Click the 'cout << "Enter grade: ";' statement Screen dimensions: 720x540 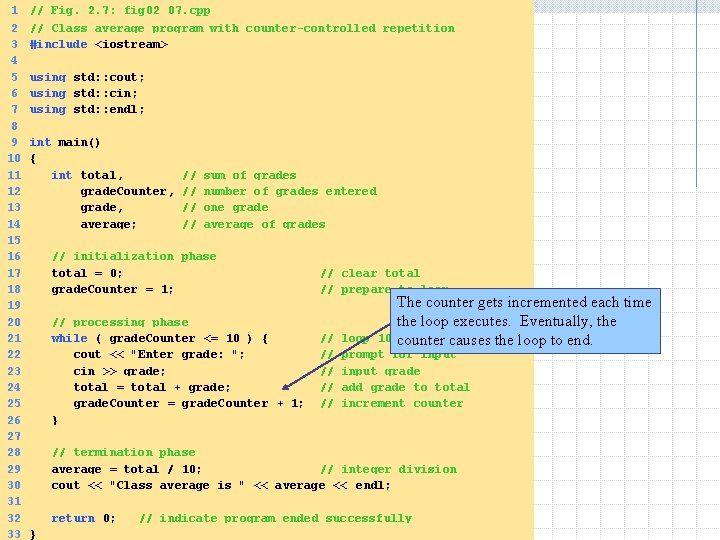pos(159,354)
